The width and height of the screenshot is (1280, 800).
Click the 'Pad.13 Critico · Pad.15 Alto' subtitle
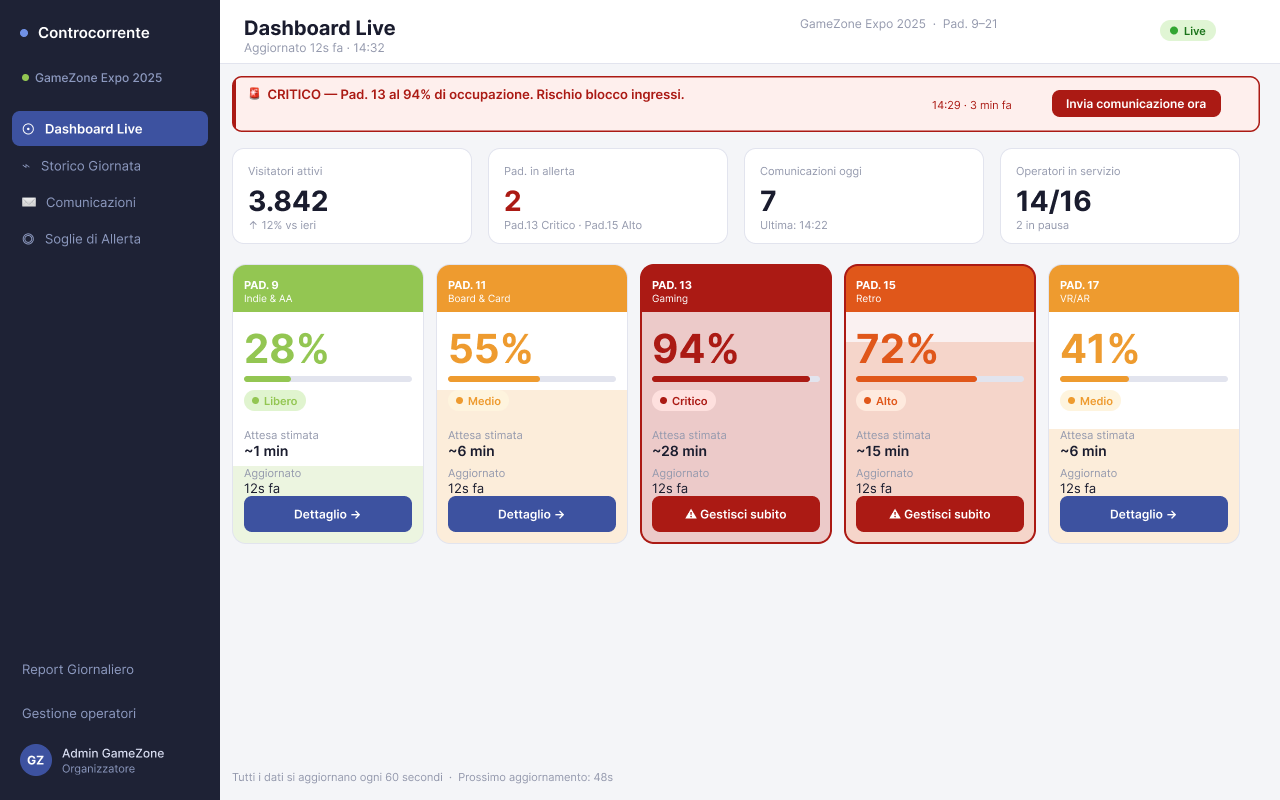coord(573,225)
